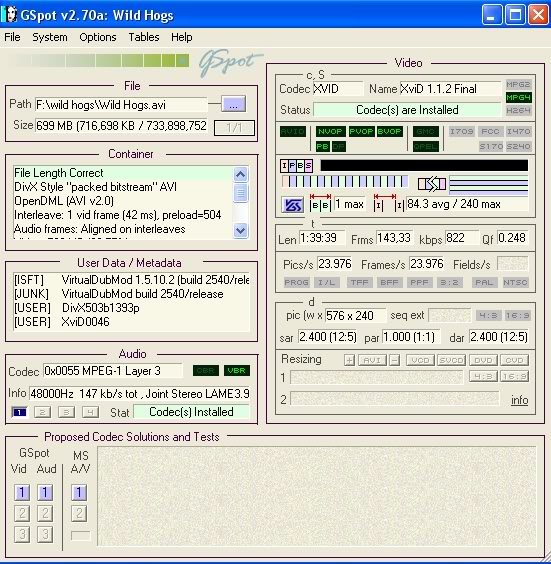Click the MPG2 codec type indicator
The image size is (551, 564).
(518, 85)
